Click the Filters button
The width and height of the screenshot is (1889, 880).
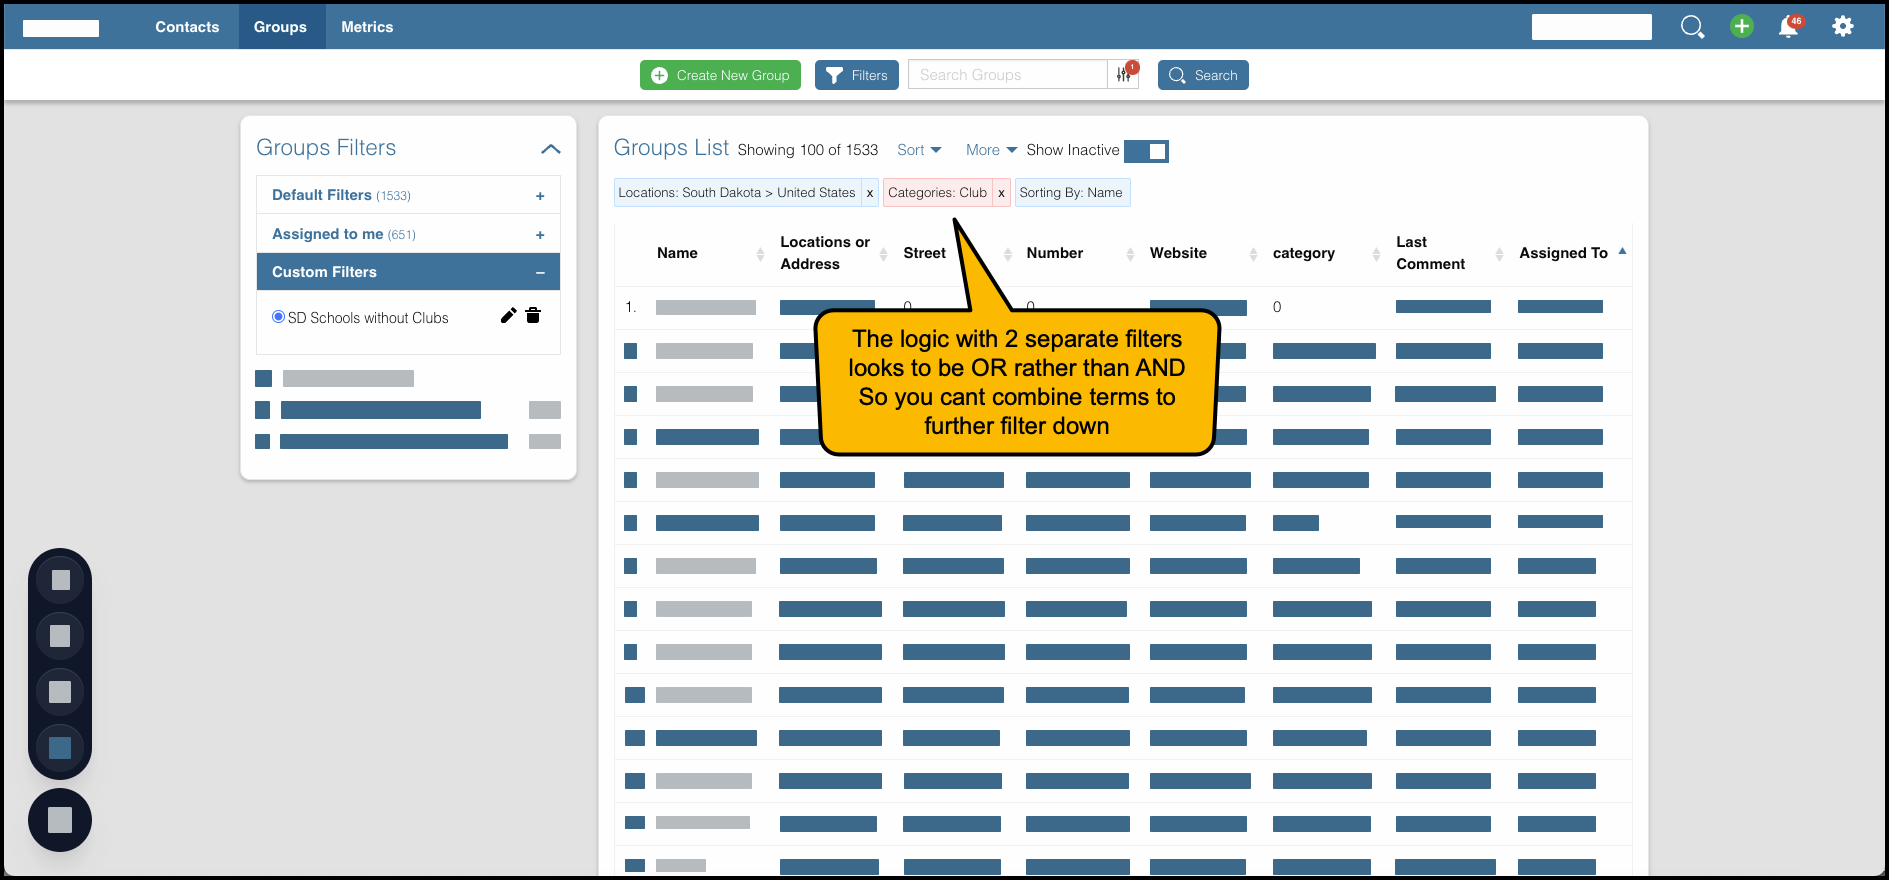(857, 75)
